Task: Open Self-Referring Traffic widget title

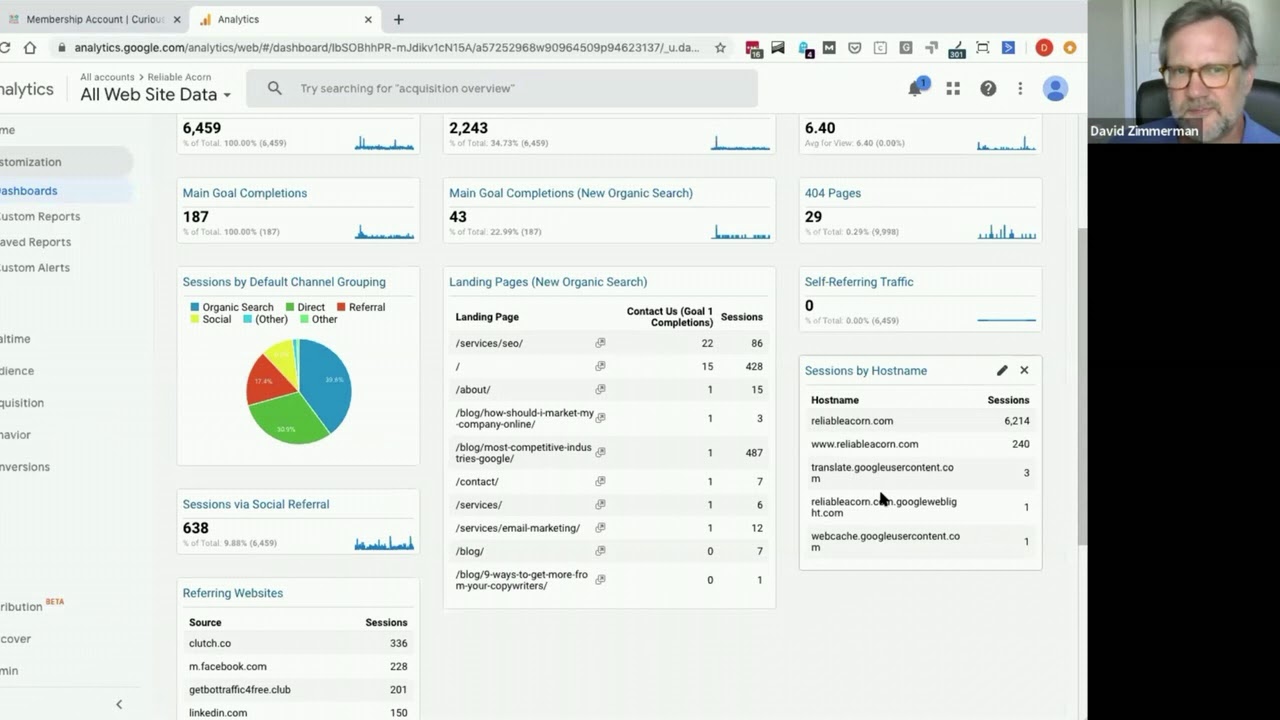Action: [858, 282]
